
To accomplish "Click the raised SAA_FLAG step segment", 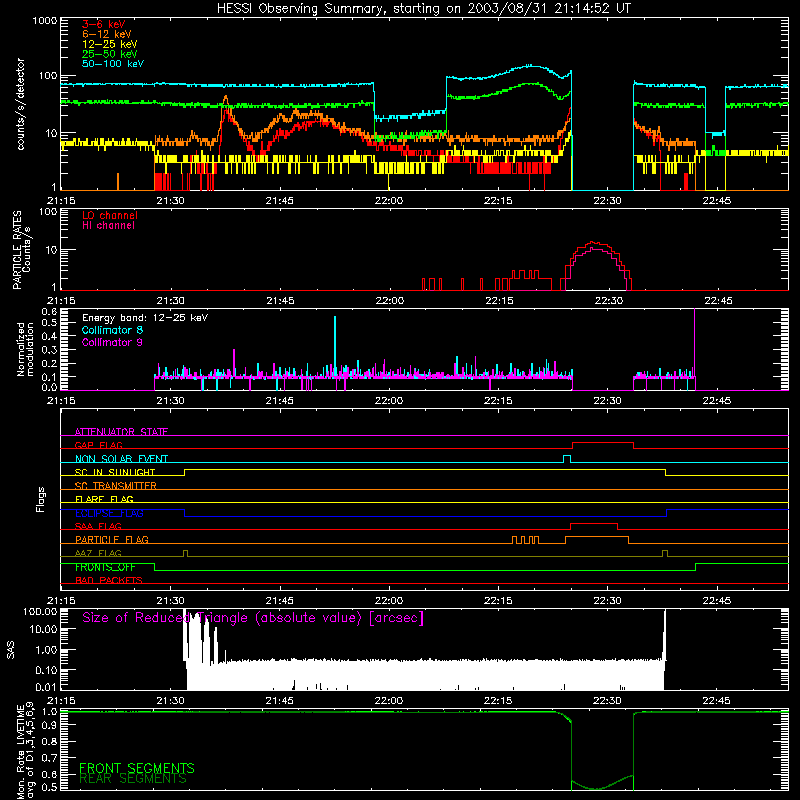I will click(594, 524).
